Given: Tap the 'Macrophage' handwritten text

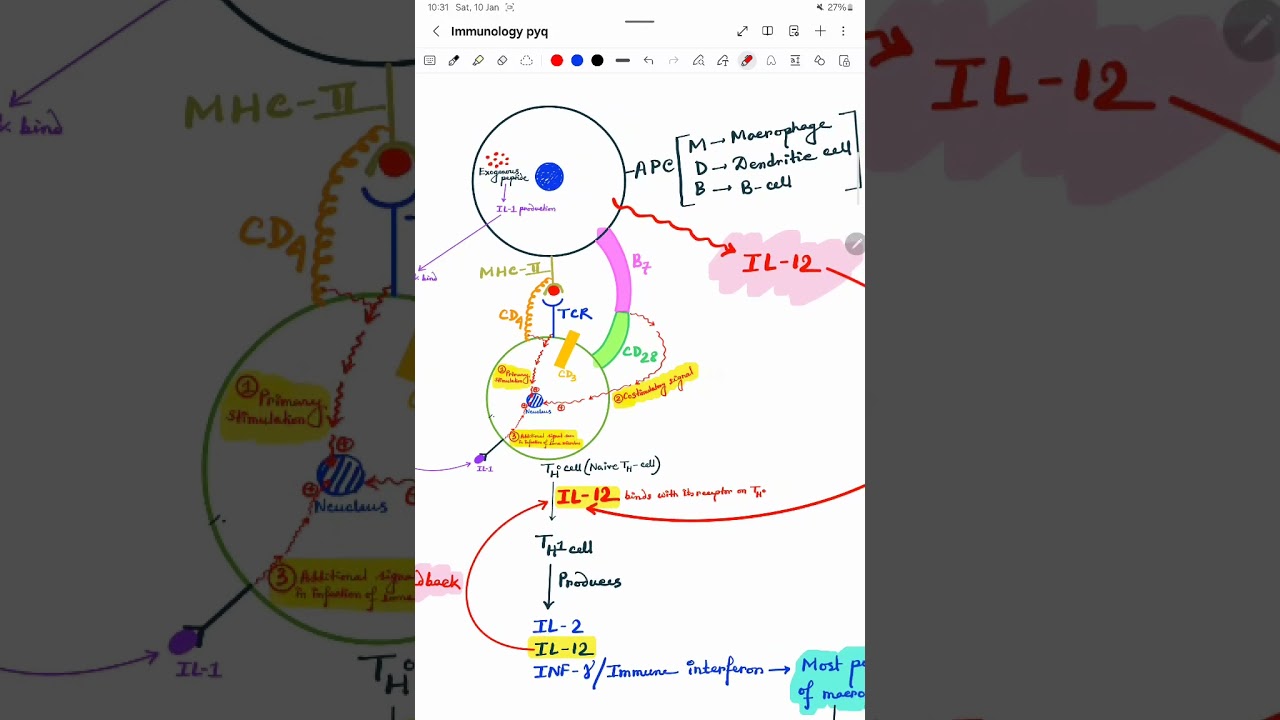Looking at the screenshot, I should (780, 134).
